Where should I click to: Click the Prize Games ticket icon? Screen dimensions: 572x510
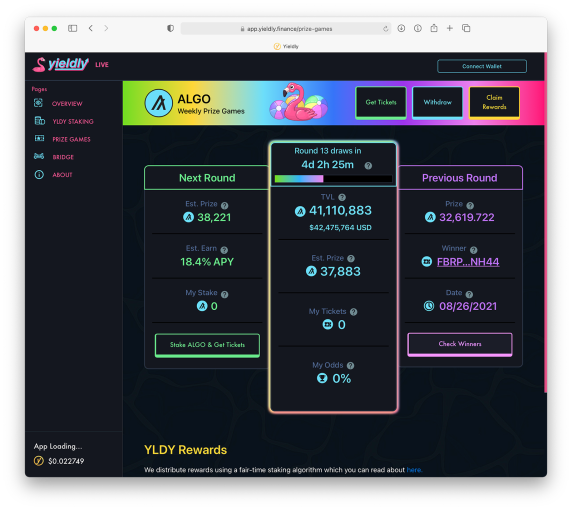pos(39,138)
